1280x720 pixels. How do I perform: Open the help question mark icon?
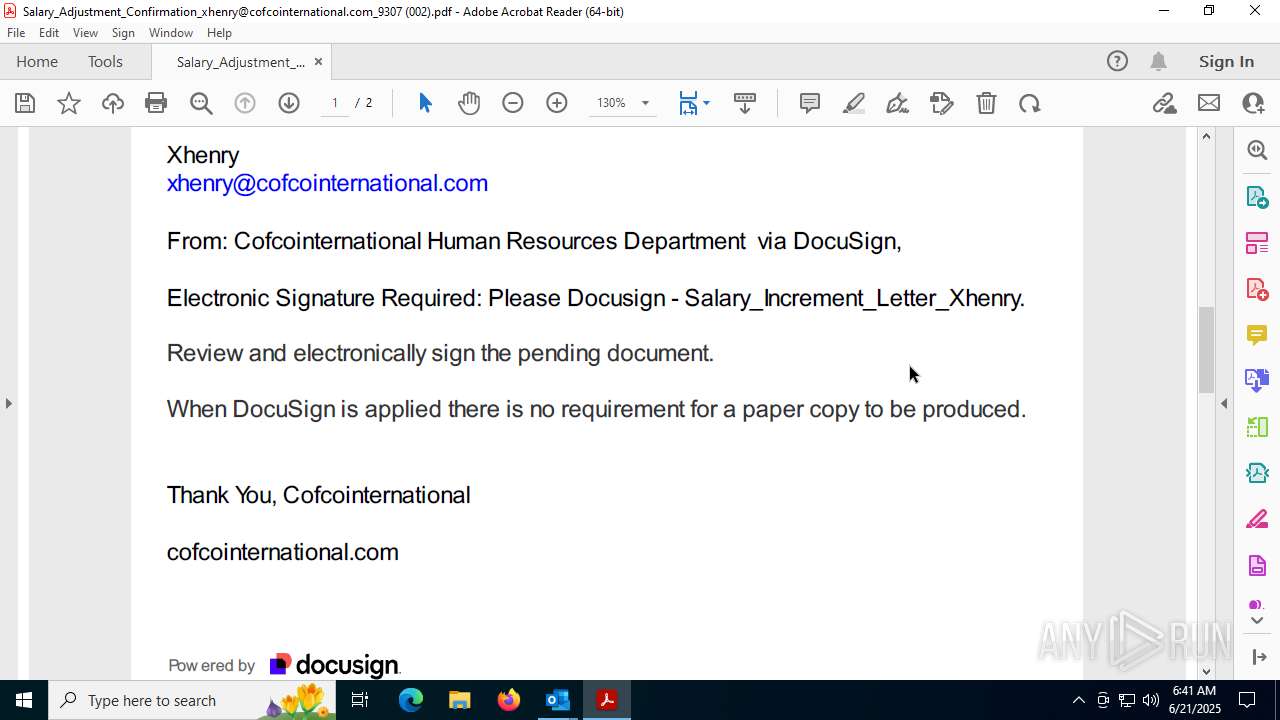pos(1117,62)
